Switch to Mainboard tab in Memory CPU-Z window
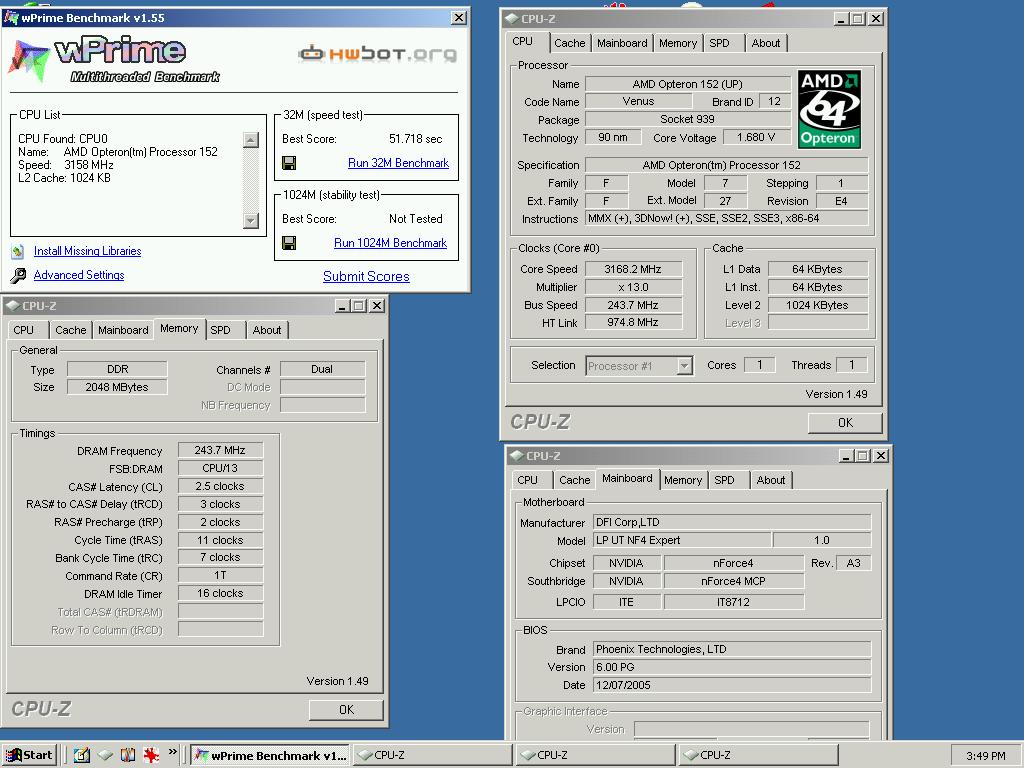 click(123, 330)
